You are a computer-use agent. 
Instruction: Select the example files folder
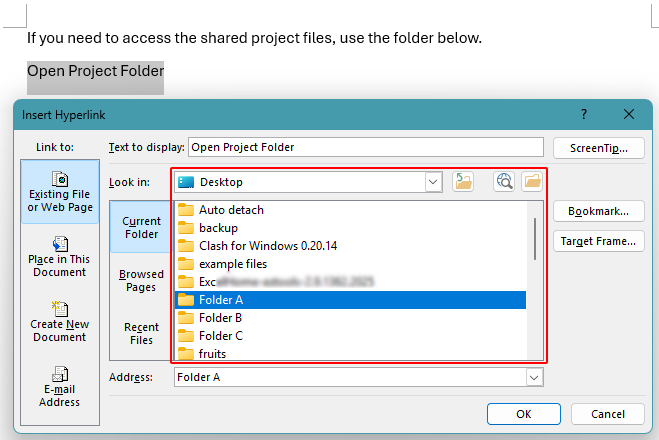(350, 264)
